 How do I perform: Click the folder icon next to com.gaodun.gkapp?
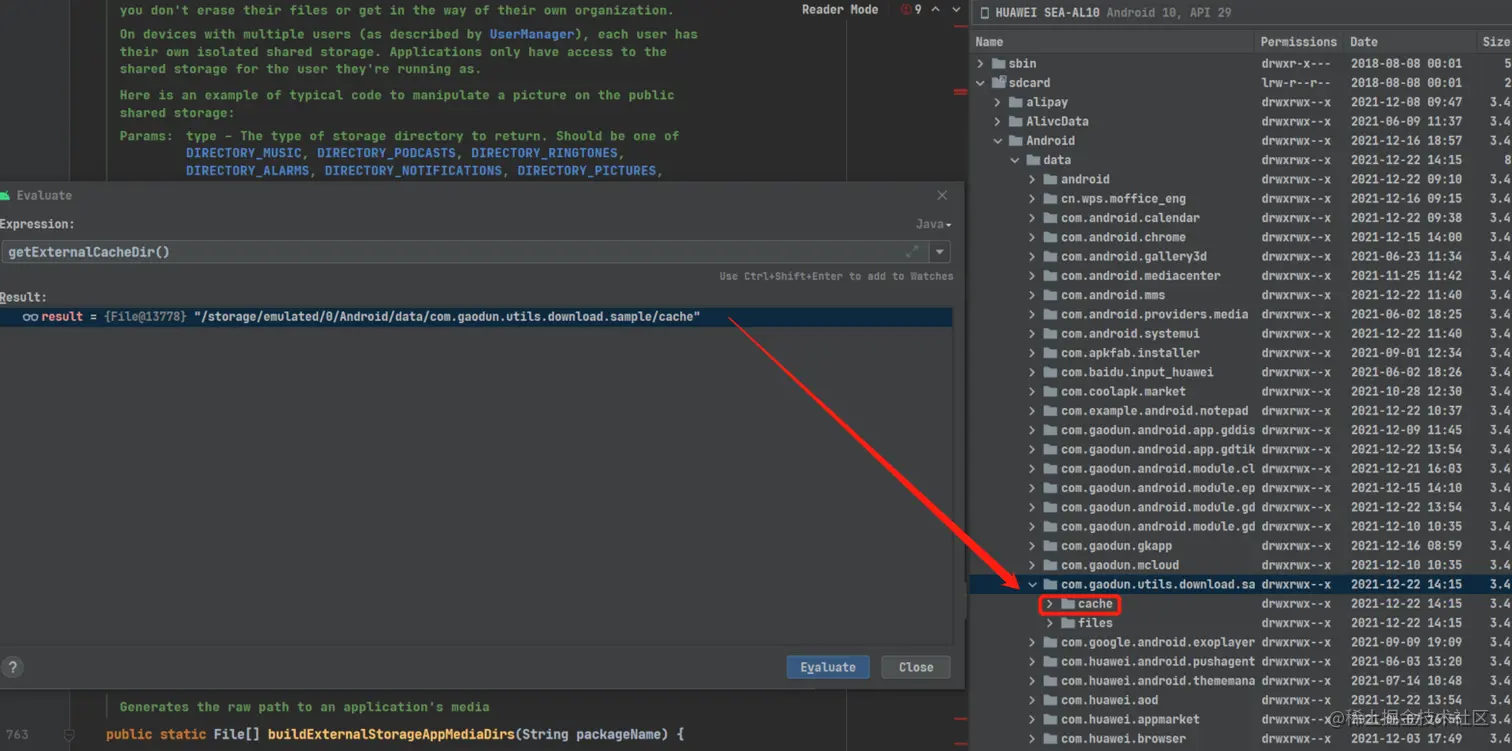point(1051,546)
